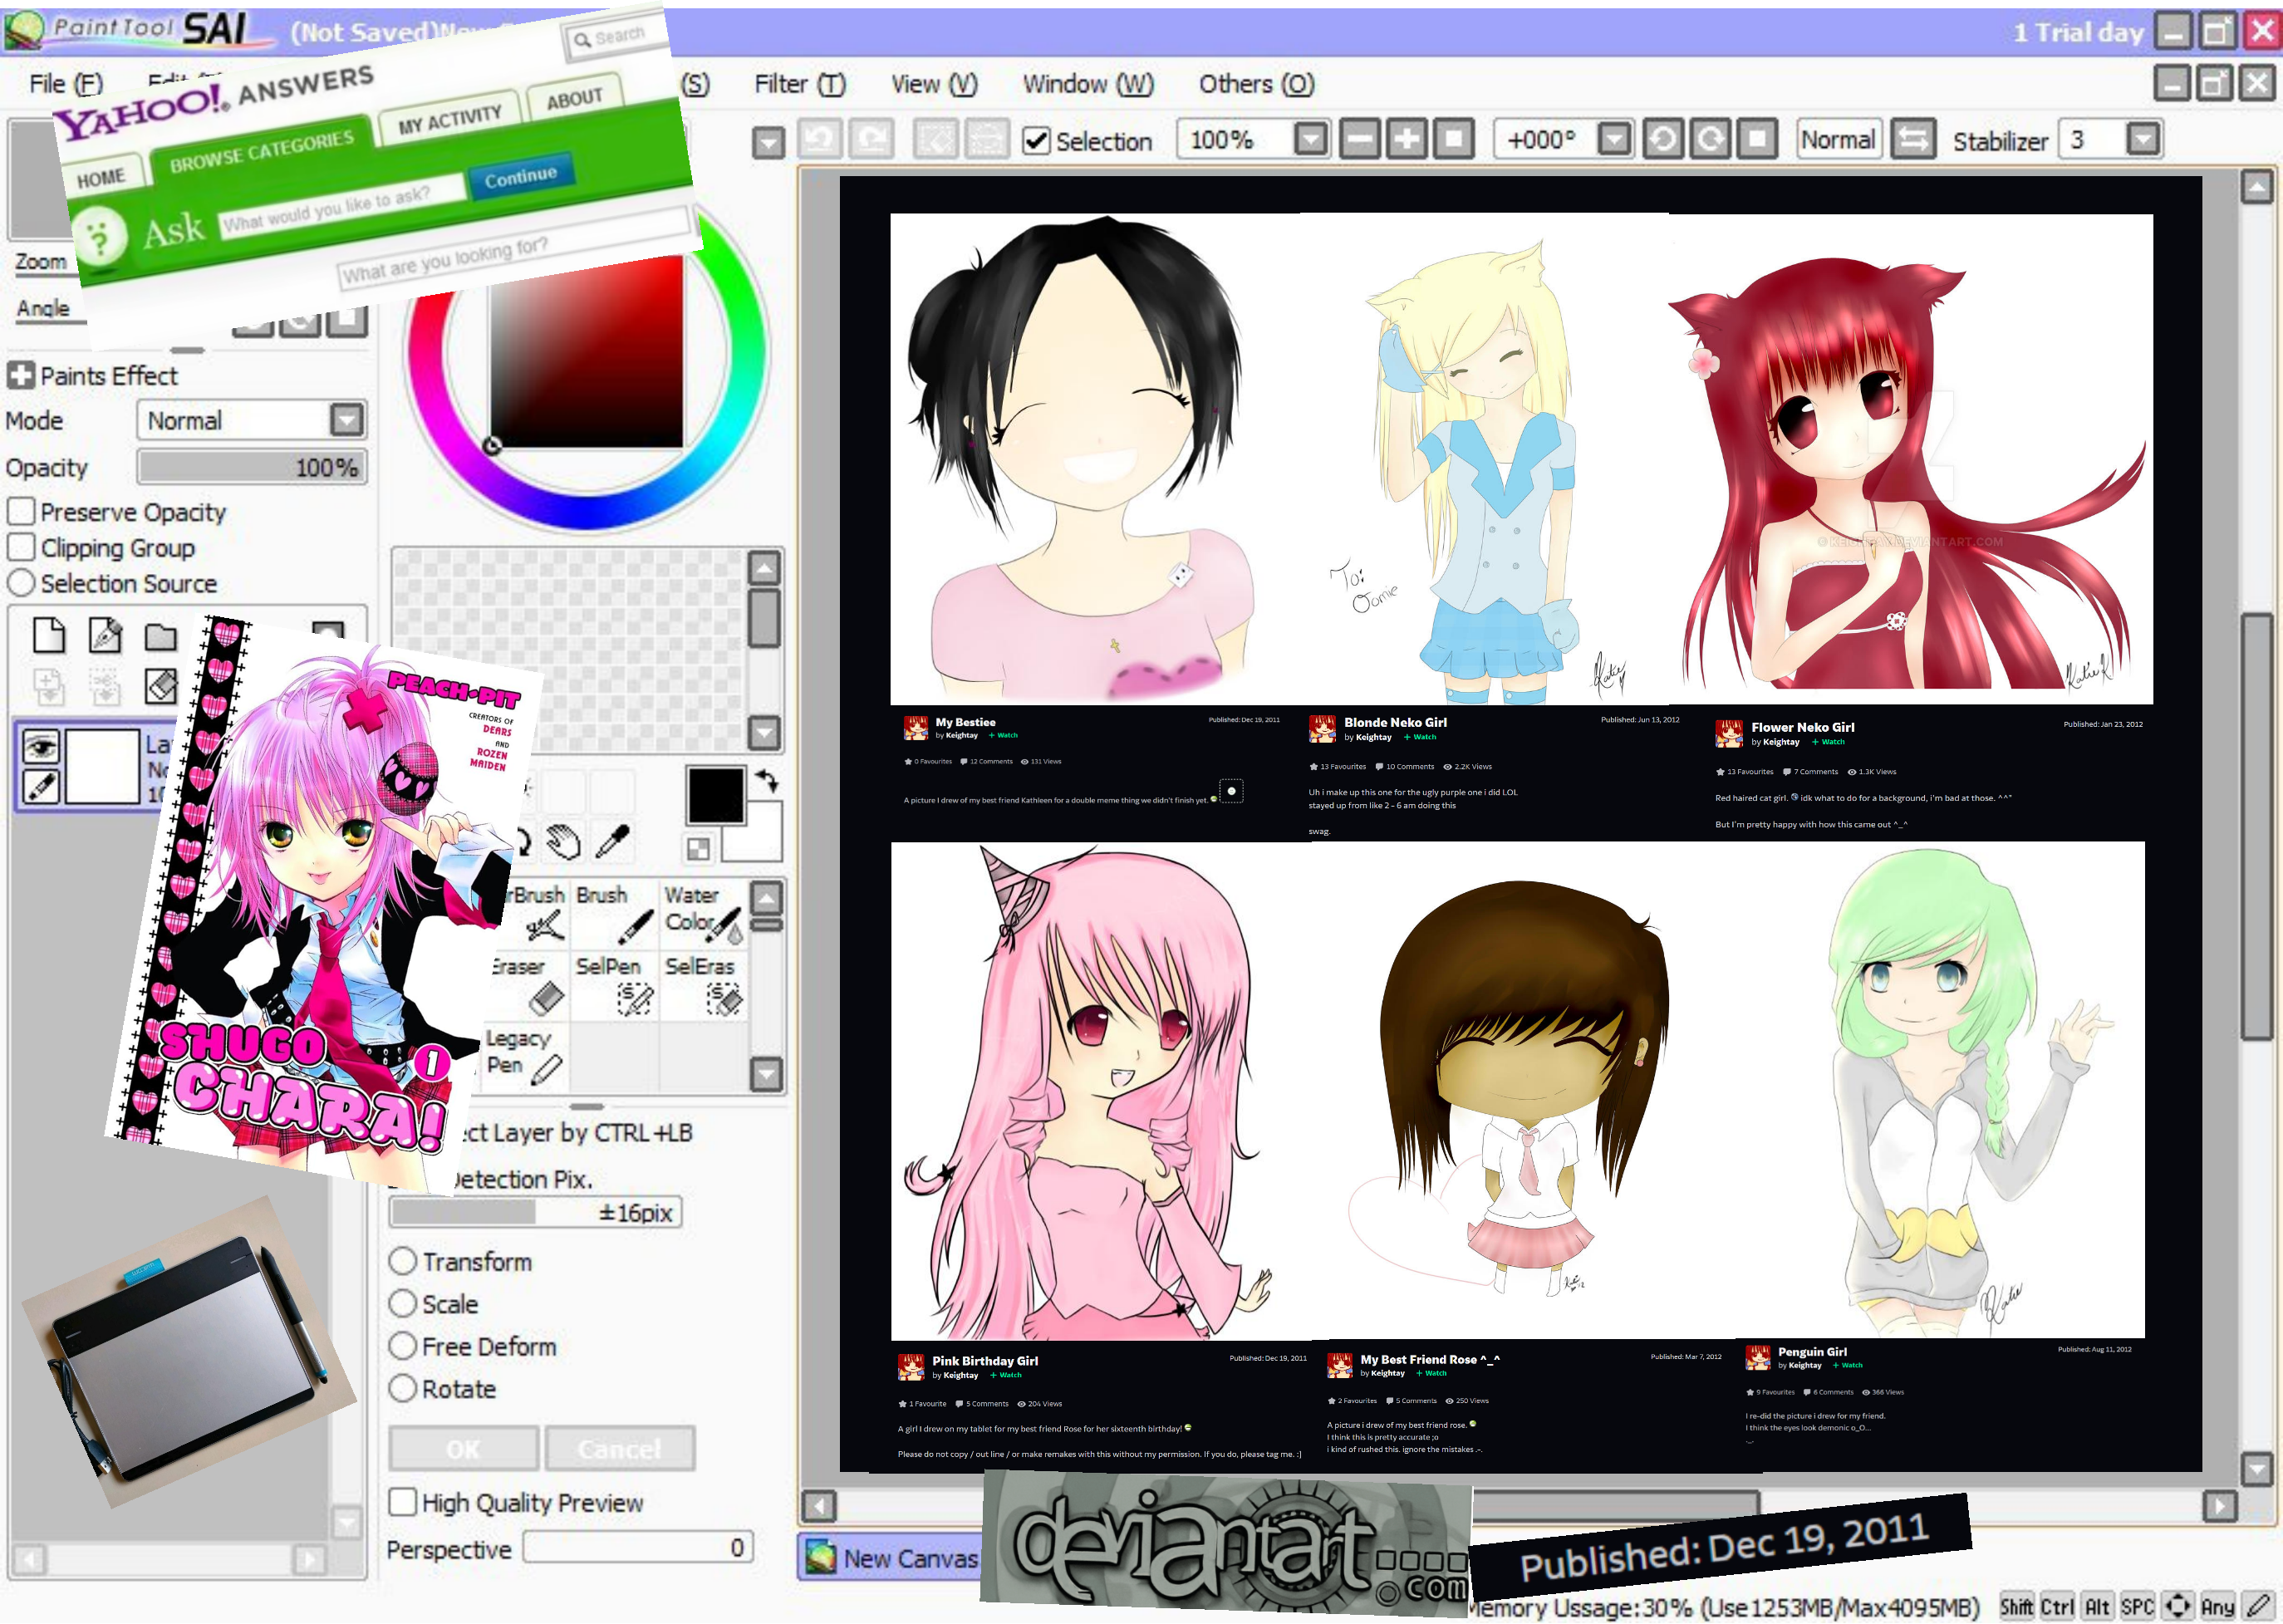Image resolution: width=2283 pixels, height=1624 pixels.
Task: Click the zoom in plus button
Action: (x=1407, y=140)
